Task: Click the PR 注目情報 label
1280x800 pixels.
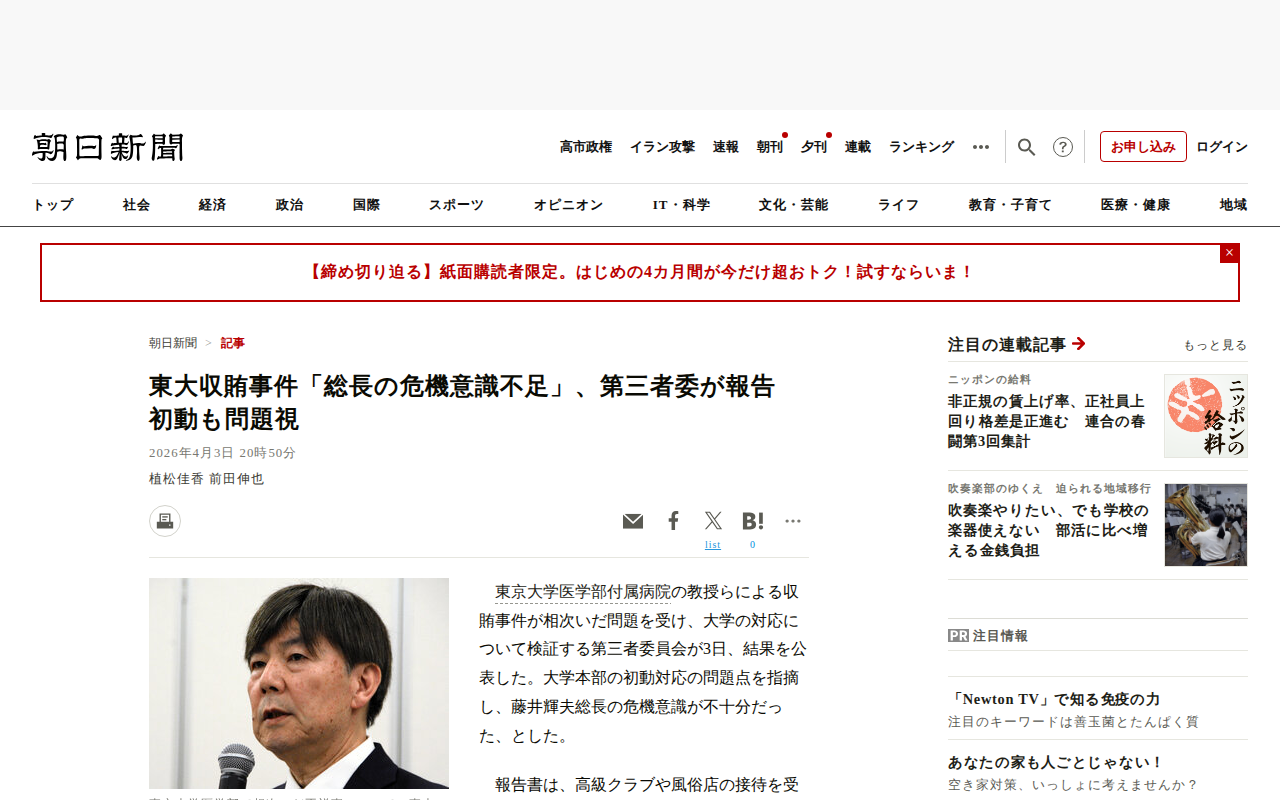Action: [988, 636]
